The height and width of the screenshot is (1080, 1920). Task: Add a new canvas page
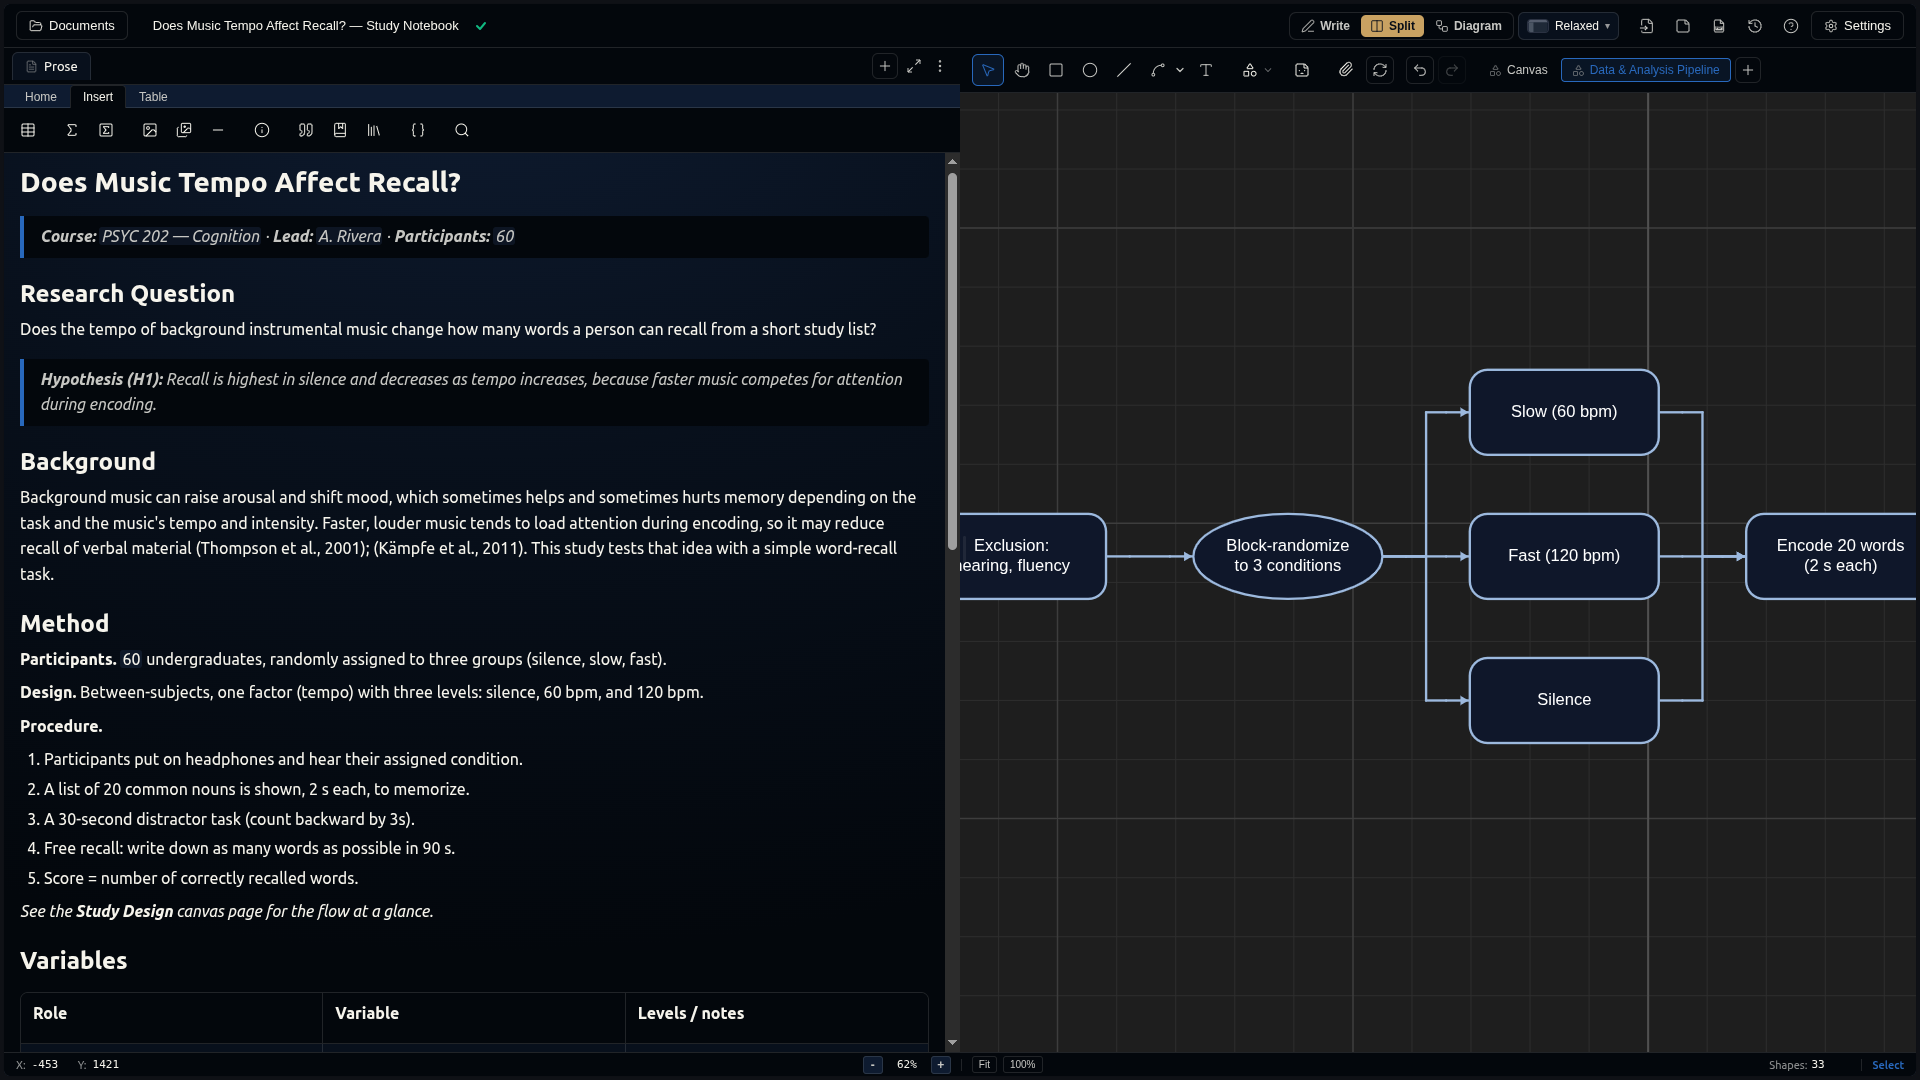(1748, 70)
